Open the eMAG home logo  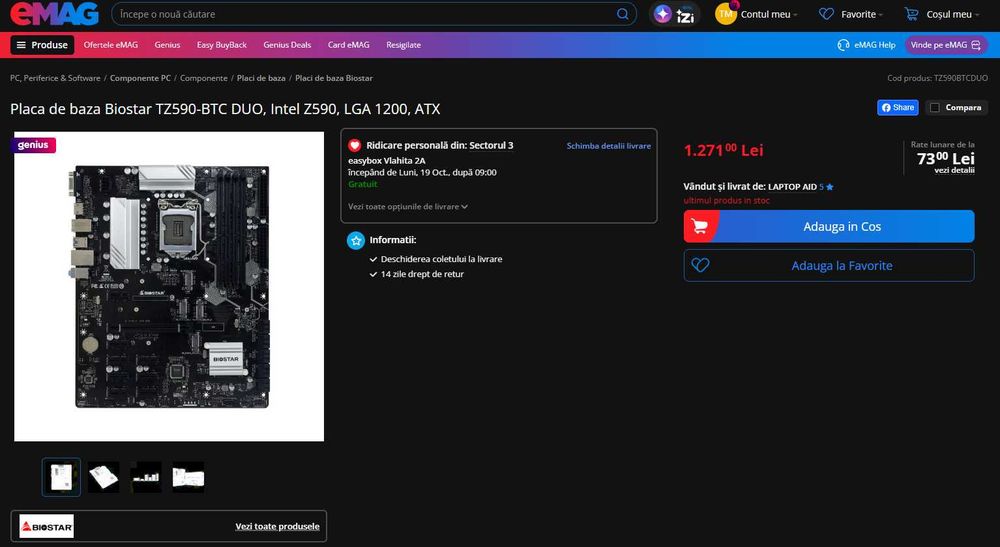tap(54, 13)
